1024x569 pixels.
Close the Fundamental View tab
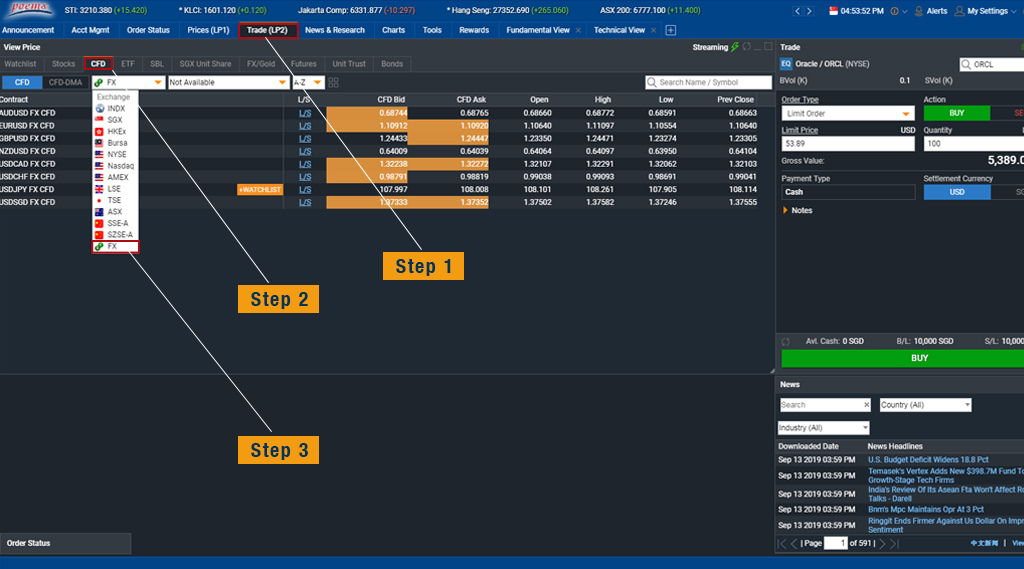[x=578, y=30]
